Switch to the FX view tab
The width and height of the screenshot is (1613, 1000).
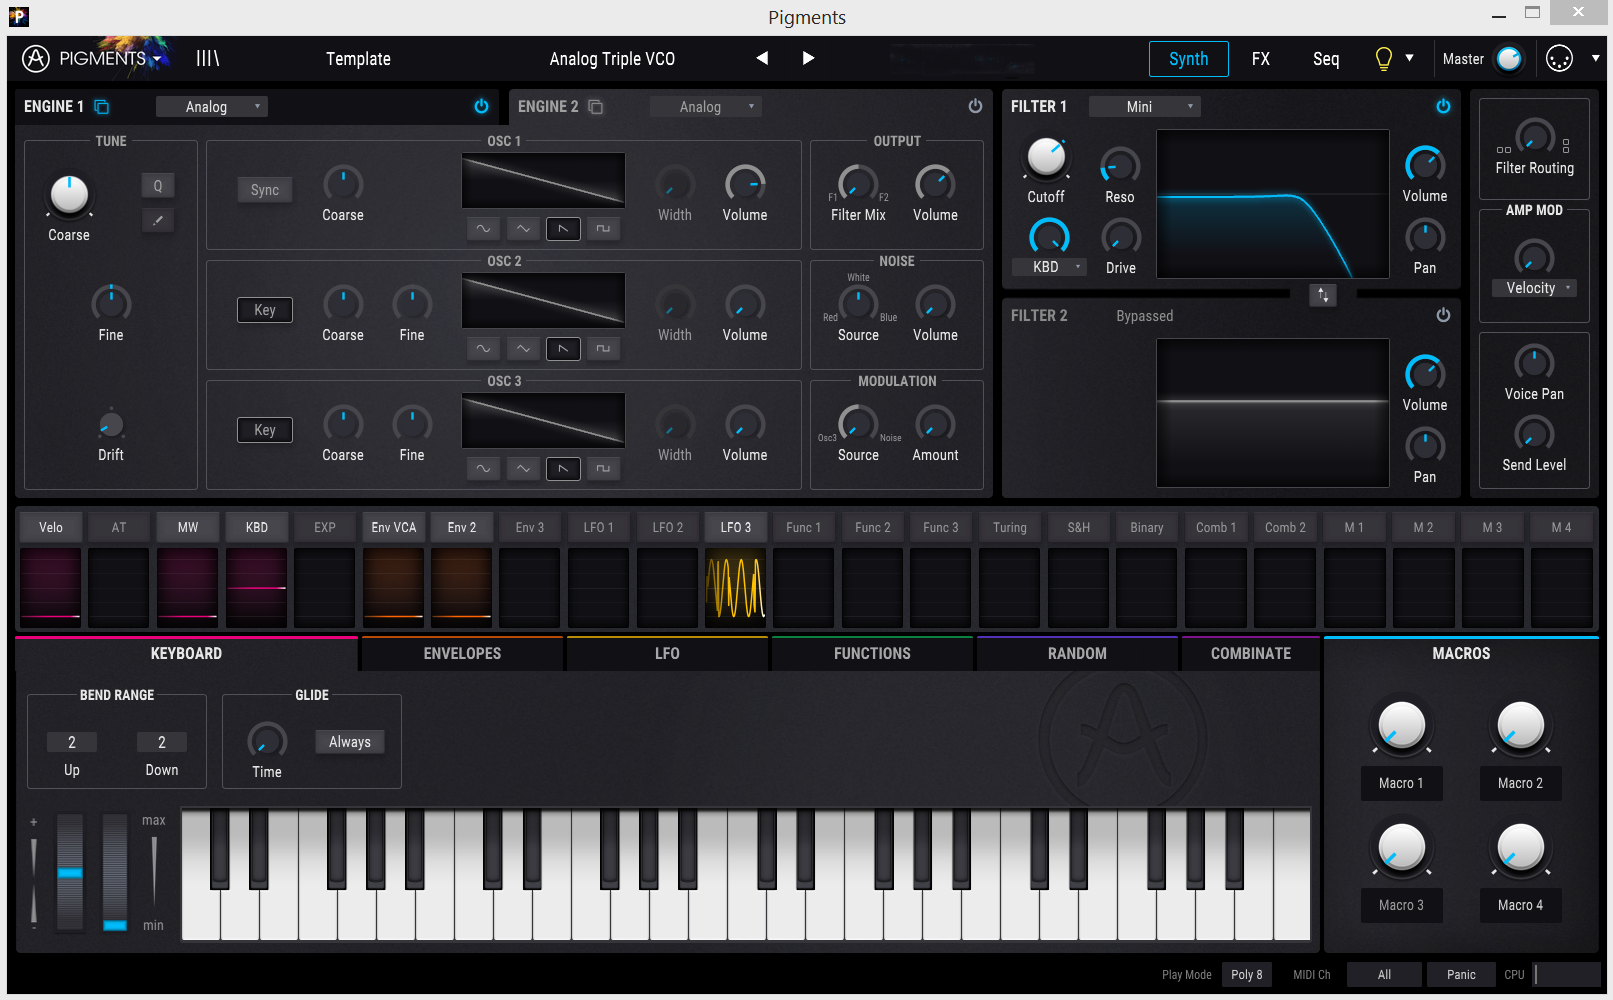coord(1261,59)
